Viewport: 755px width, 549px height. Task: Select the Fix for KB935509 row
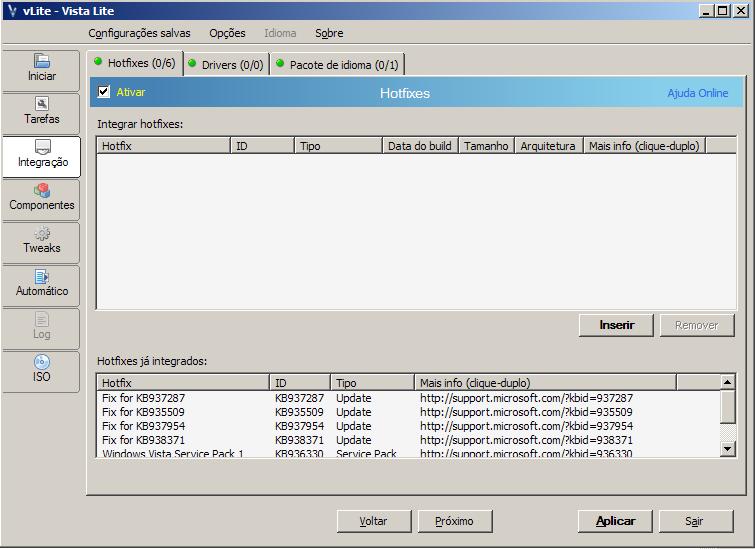tap(408, 412)
